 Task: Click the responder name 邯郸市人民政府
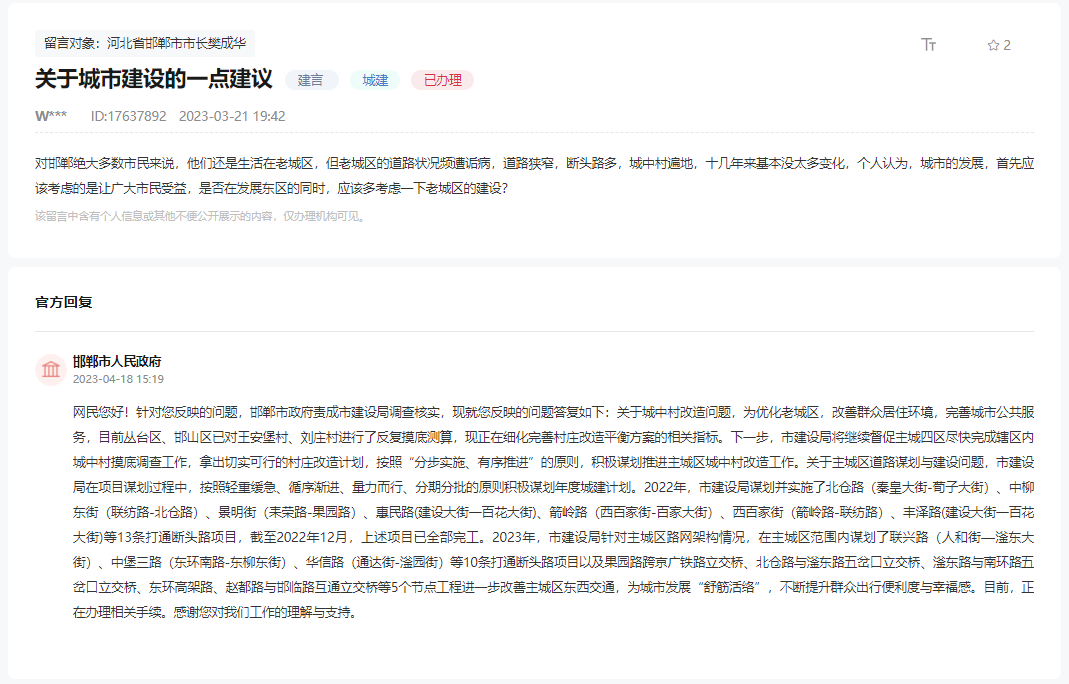pyautogui.click(x=117, y=361)
